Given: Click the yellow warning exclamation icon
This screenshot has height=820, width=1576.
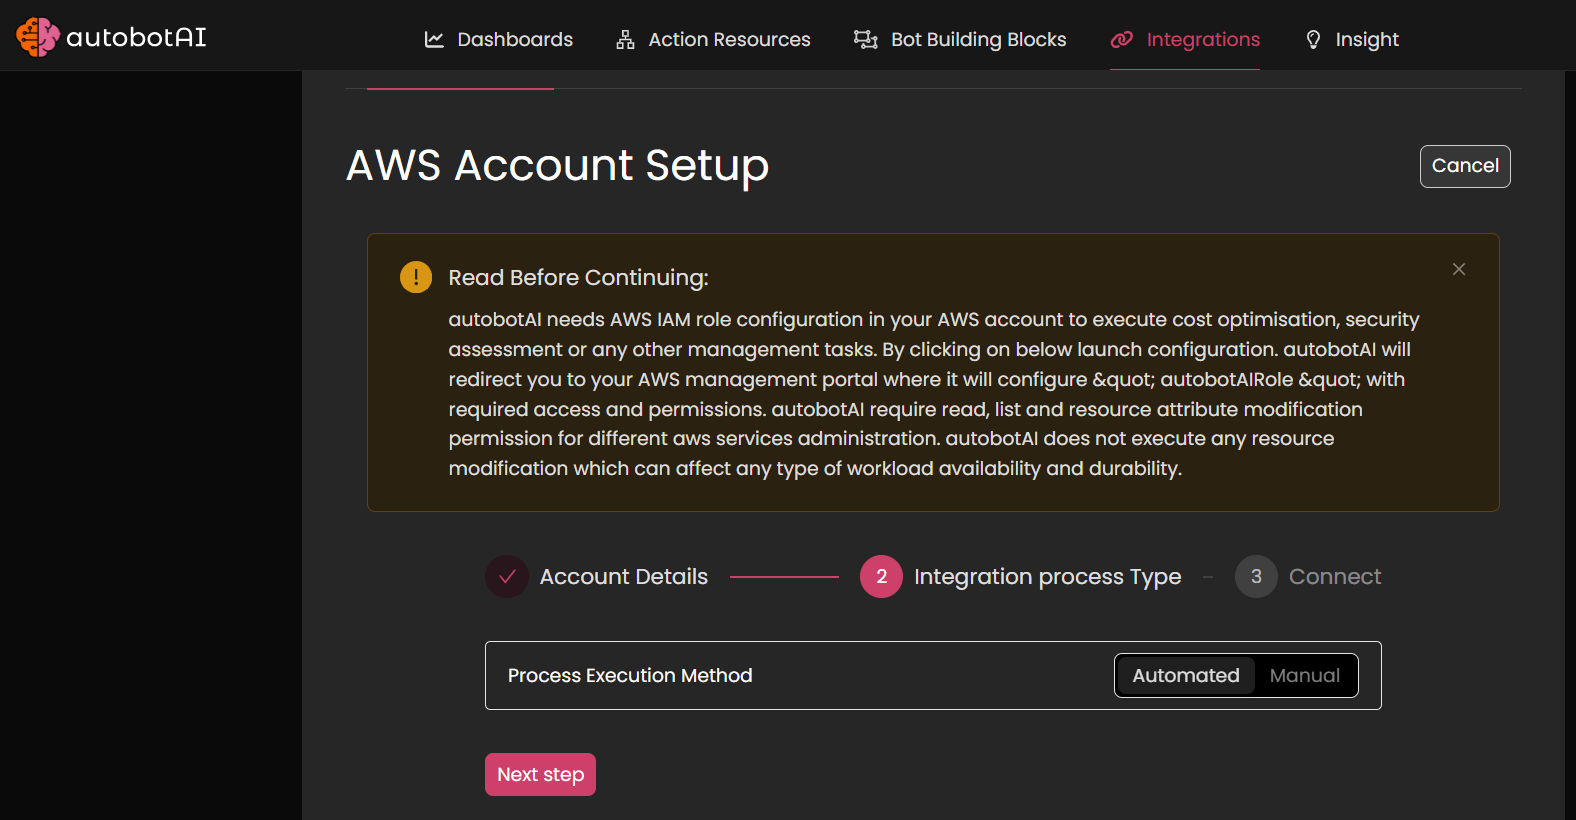Looking at the screenshot, I should (x=416, y=277).
